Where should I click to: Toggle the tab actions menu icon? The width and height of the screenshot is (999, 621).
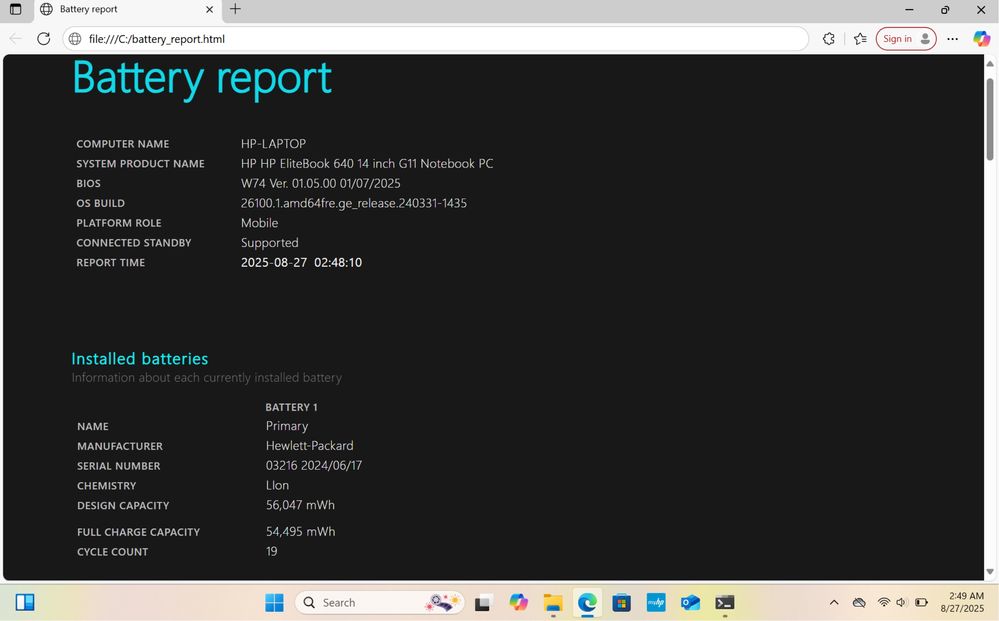(x=16, y=9)
